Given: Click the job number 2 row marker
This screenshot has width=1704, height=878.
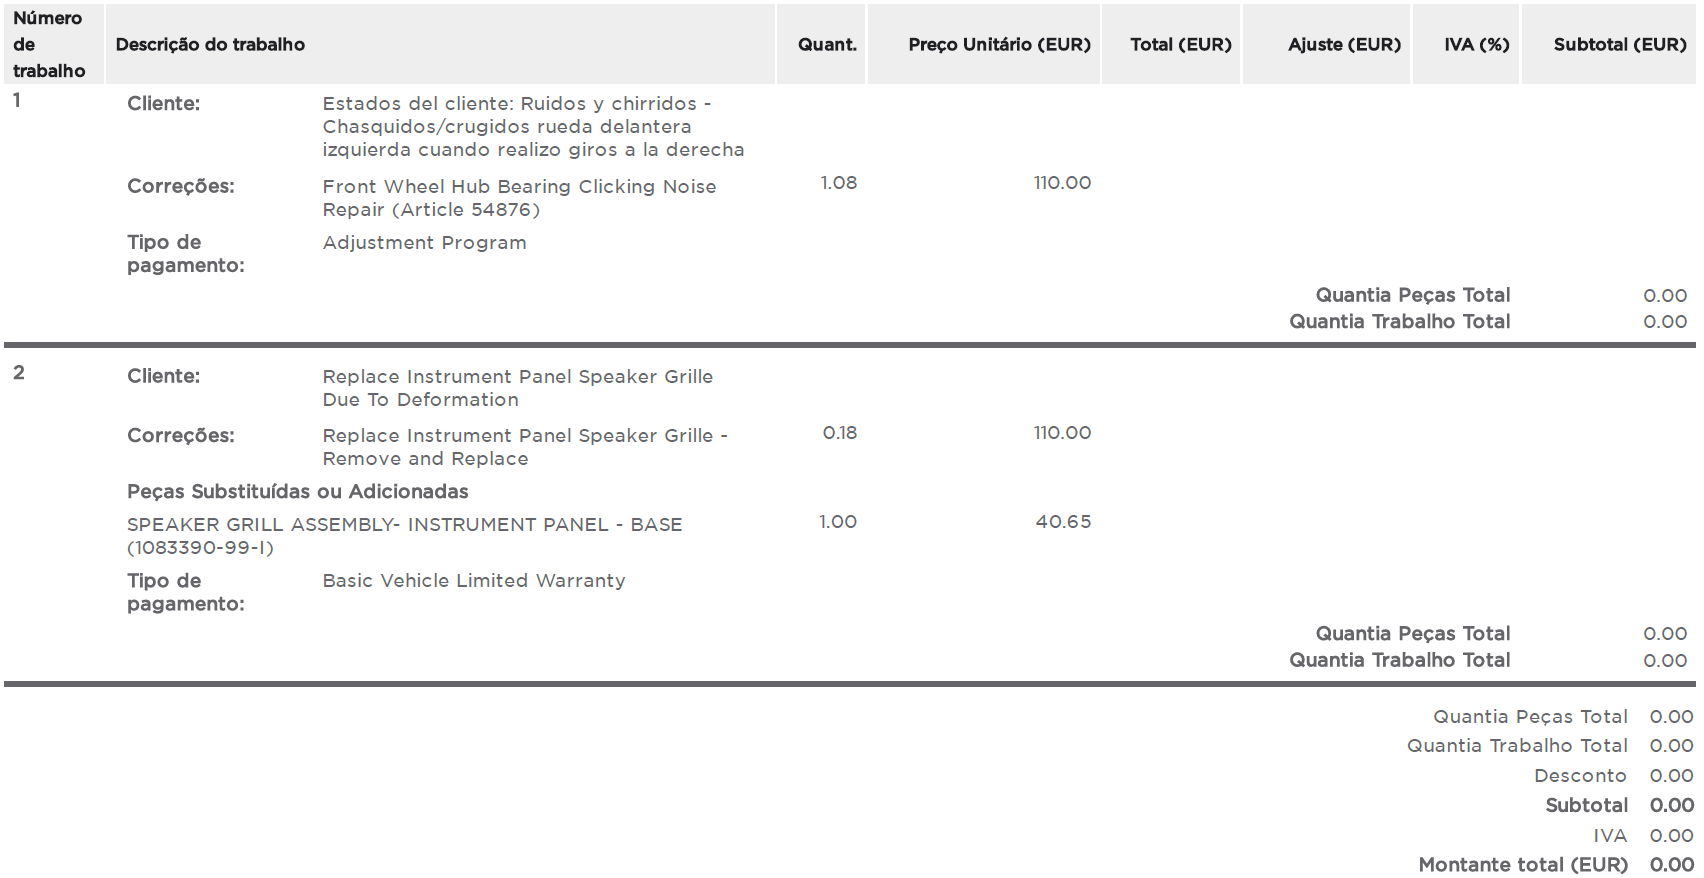Looking at the screenshot, I should coord(18,373).
